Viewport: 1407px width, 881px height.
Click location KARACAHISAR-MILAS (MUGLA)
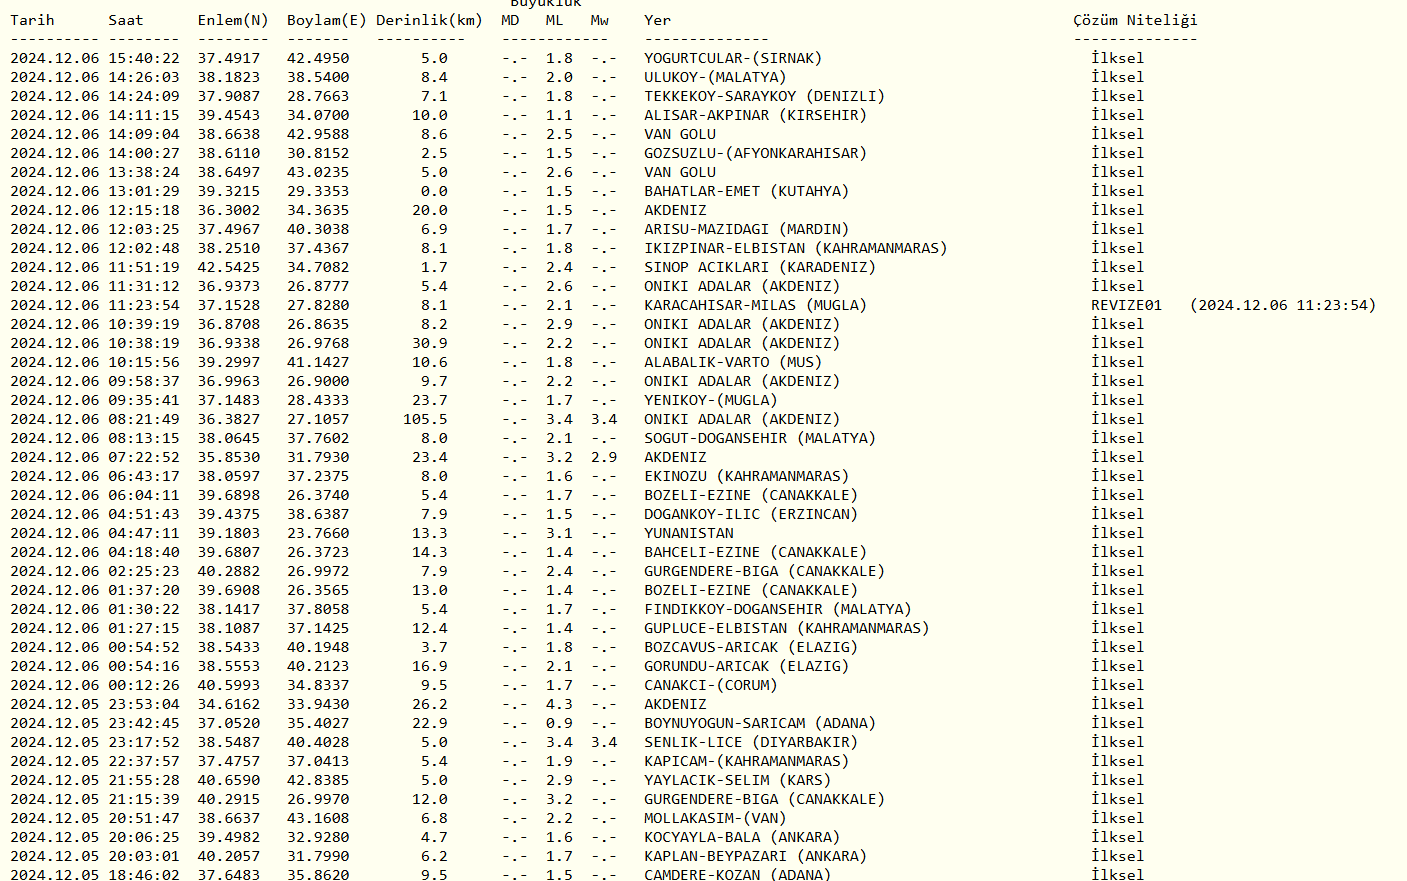click(x=755, y=305)
